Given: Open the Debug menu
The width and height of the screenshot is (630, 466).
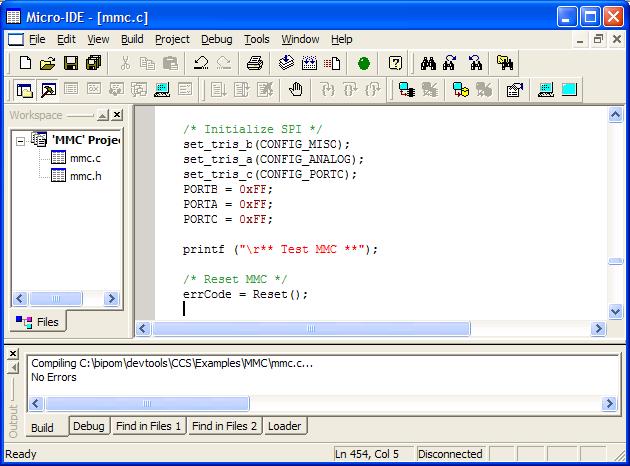Looking at the screenshot, I should coord(217,39).
